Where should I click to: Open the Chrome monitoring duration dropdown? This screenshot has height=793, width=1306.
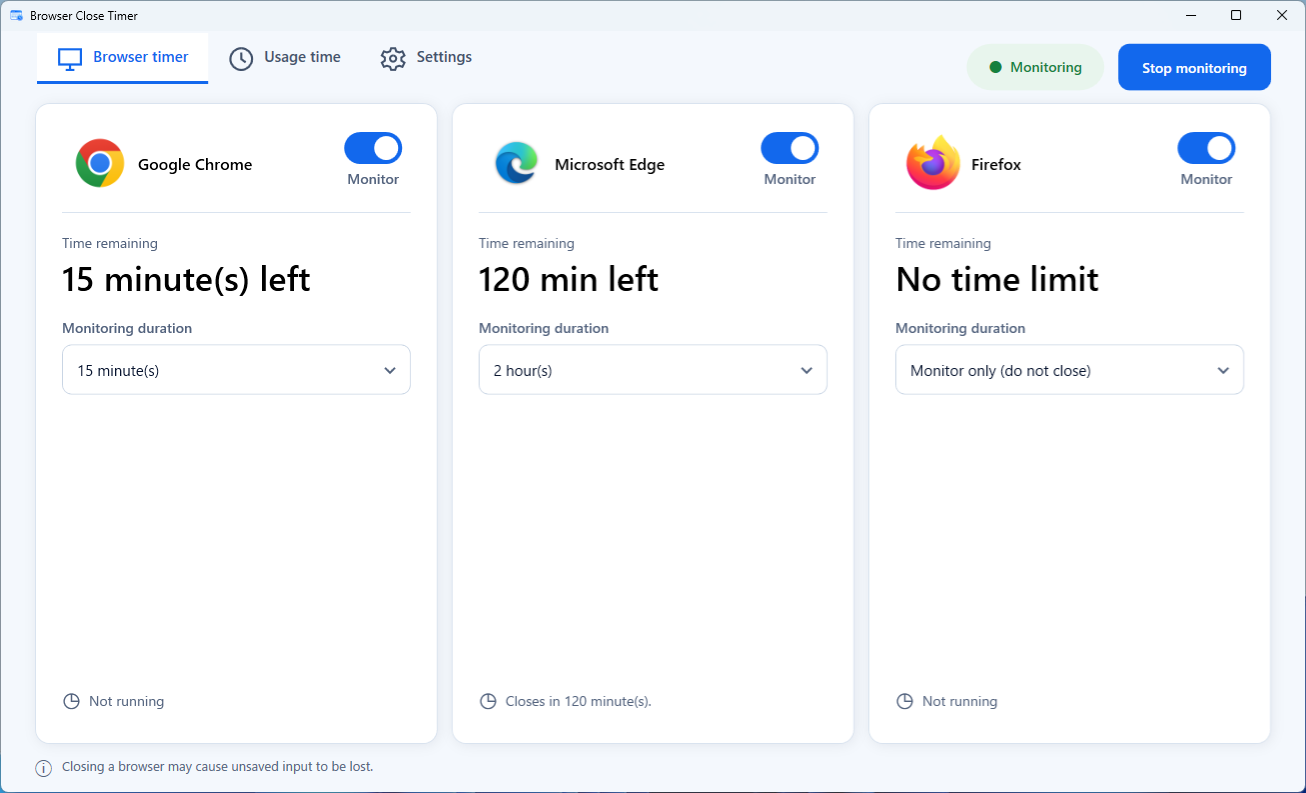tap(236, 370)
